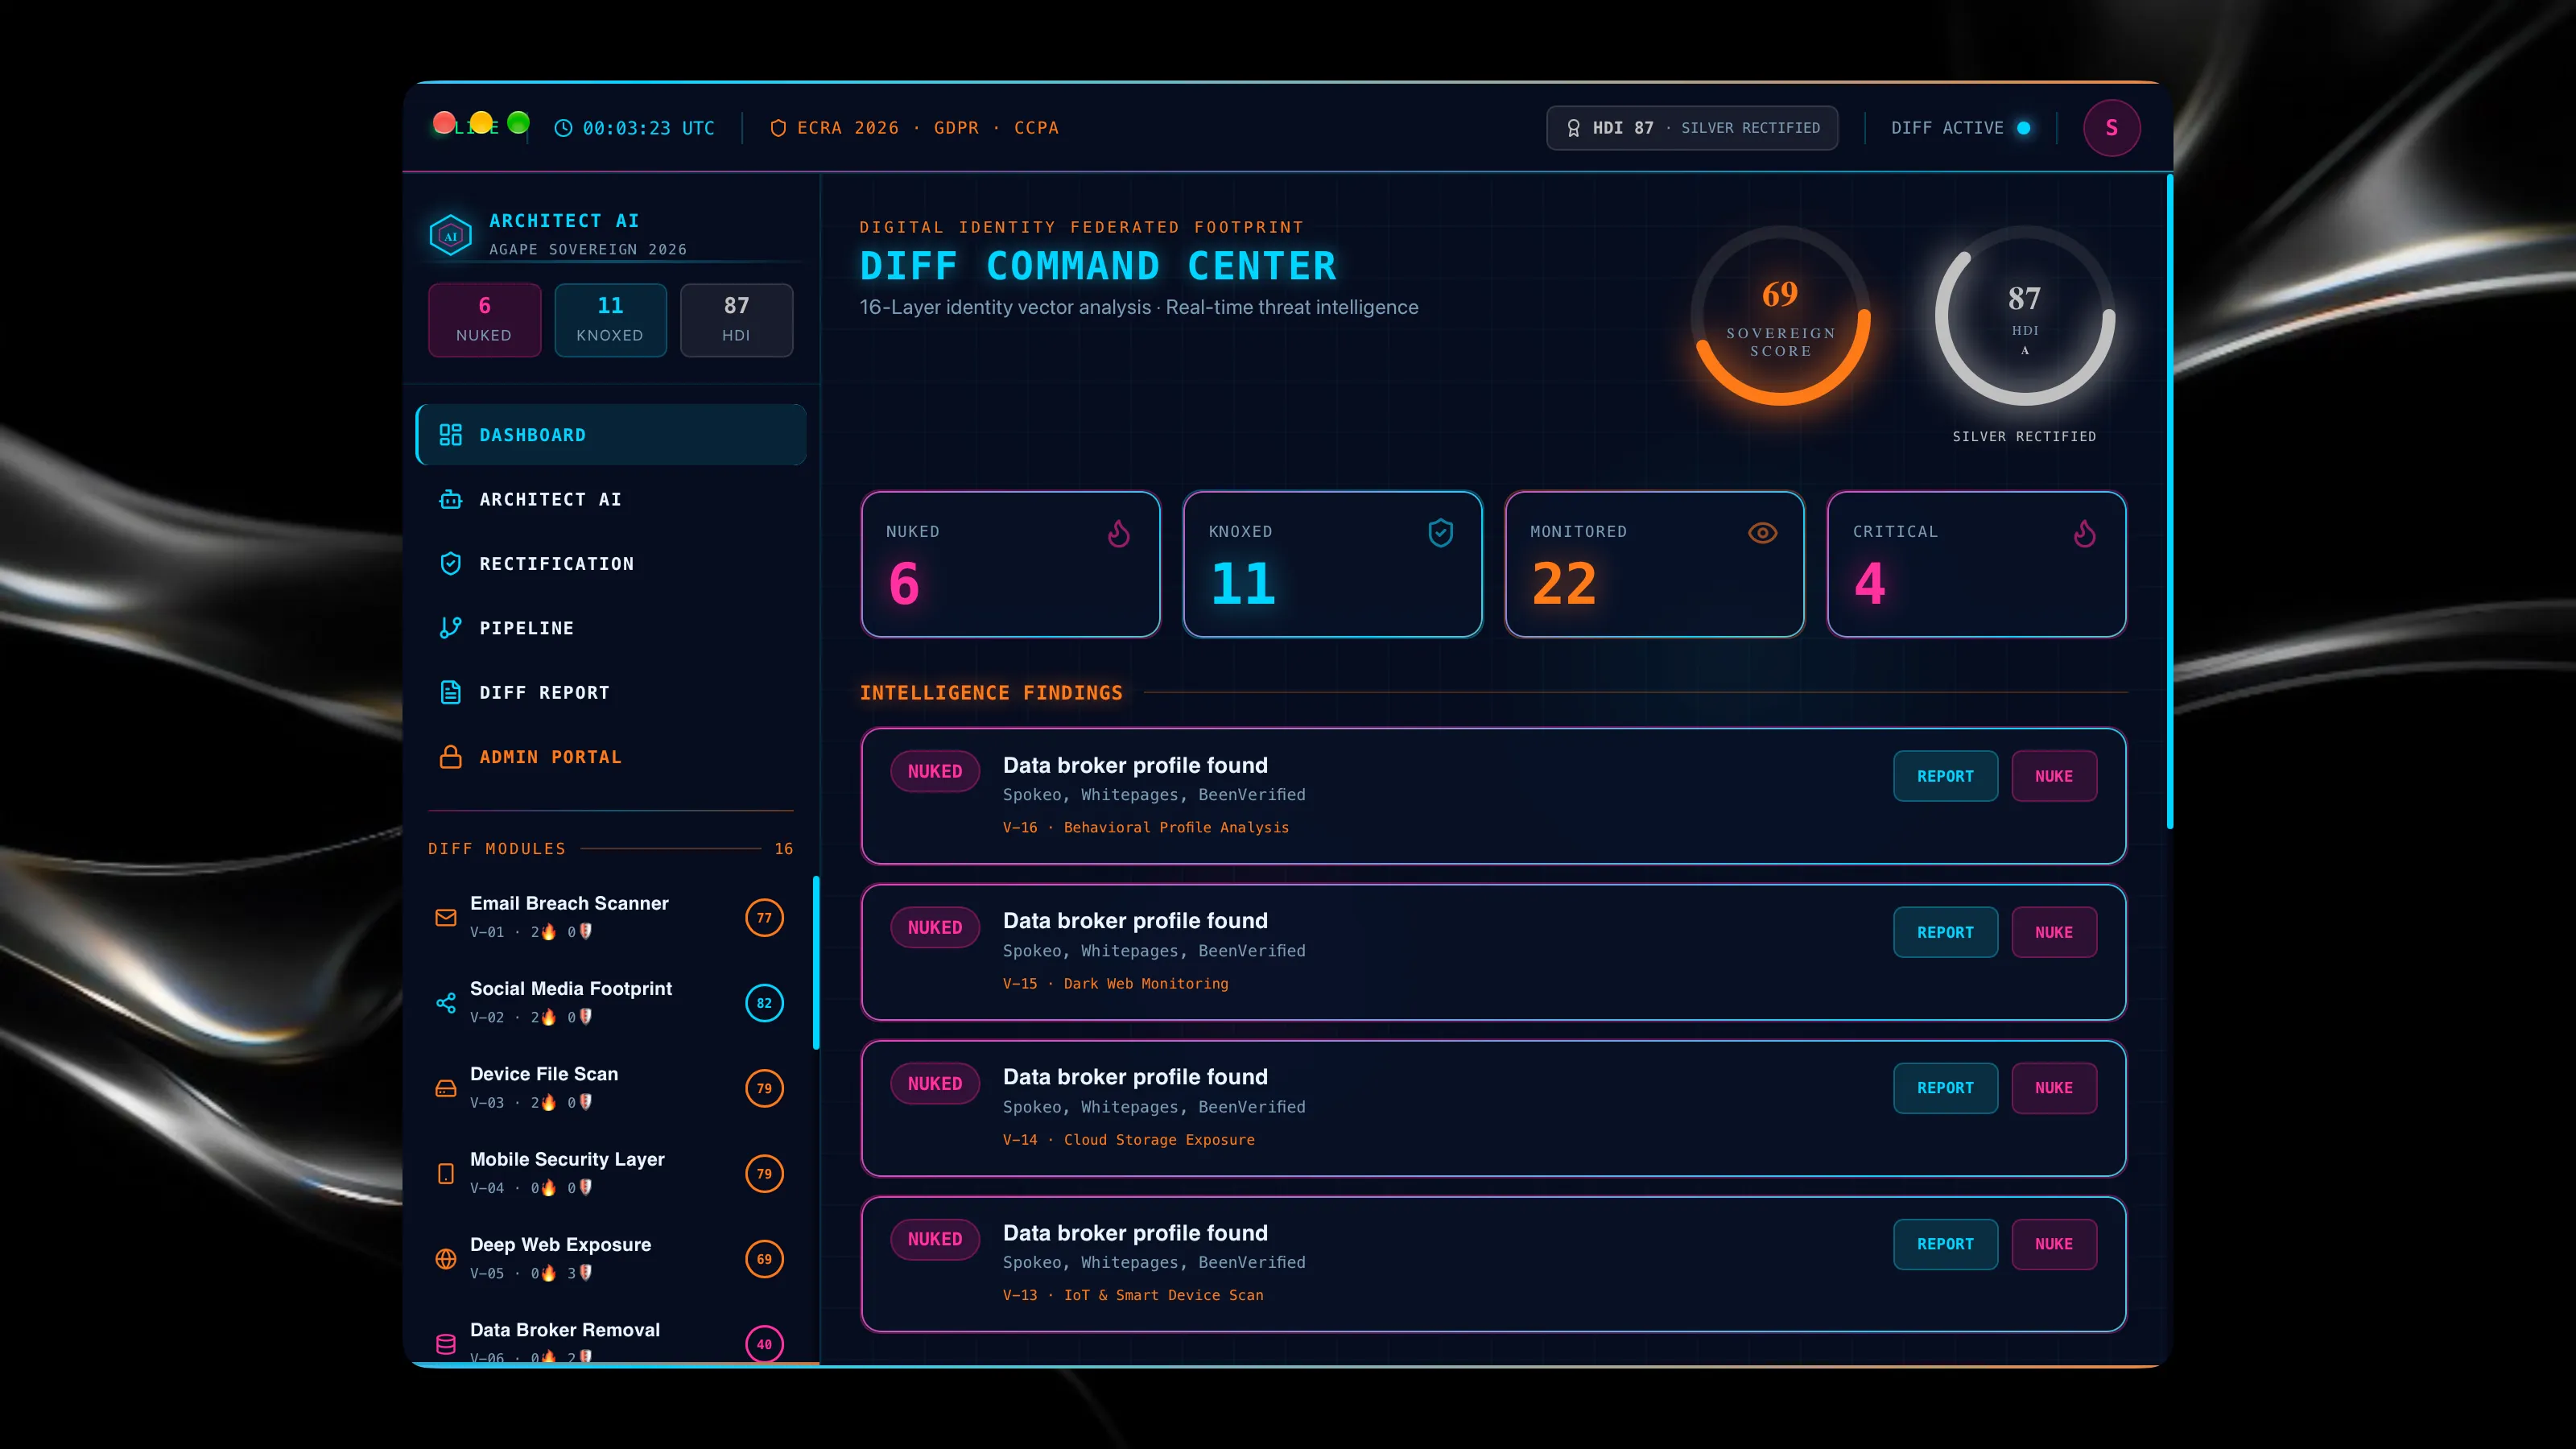The height and width of the screenshot is (1449, 2576).
Task: Click the drive icon for Device File Scan
Action: tap(446, 1088)
